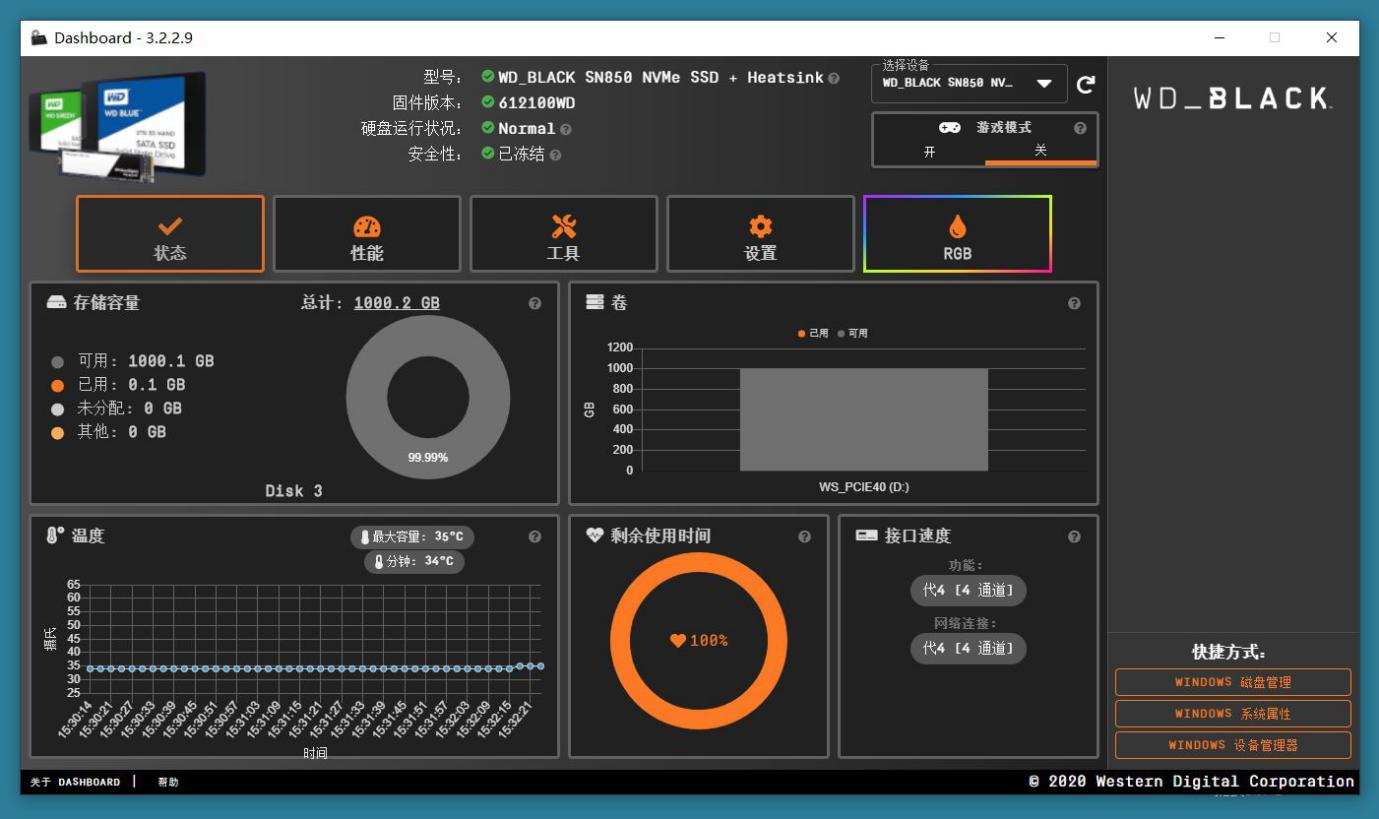Click the 分钟 34°C temperature badge
The height and width of the screenshot is (819, 1379).
(414, 561)
